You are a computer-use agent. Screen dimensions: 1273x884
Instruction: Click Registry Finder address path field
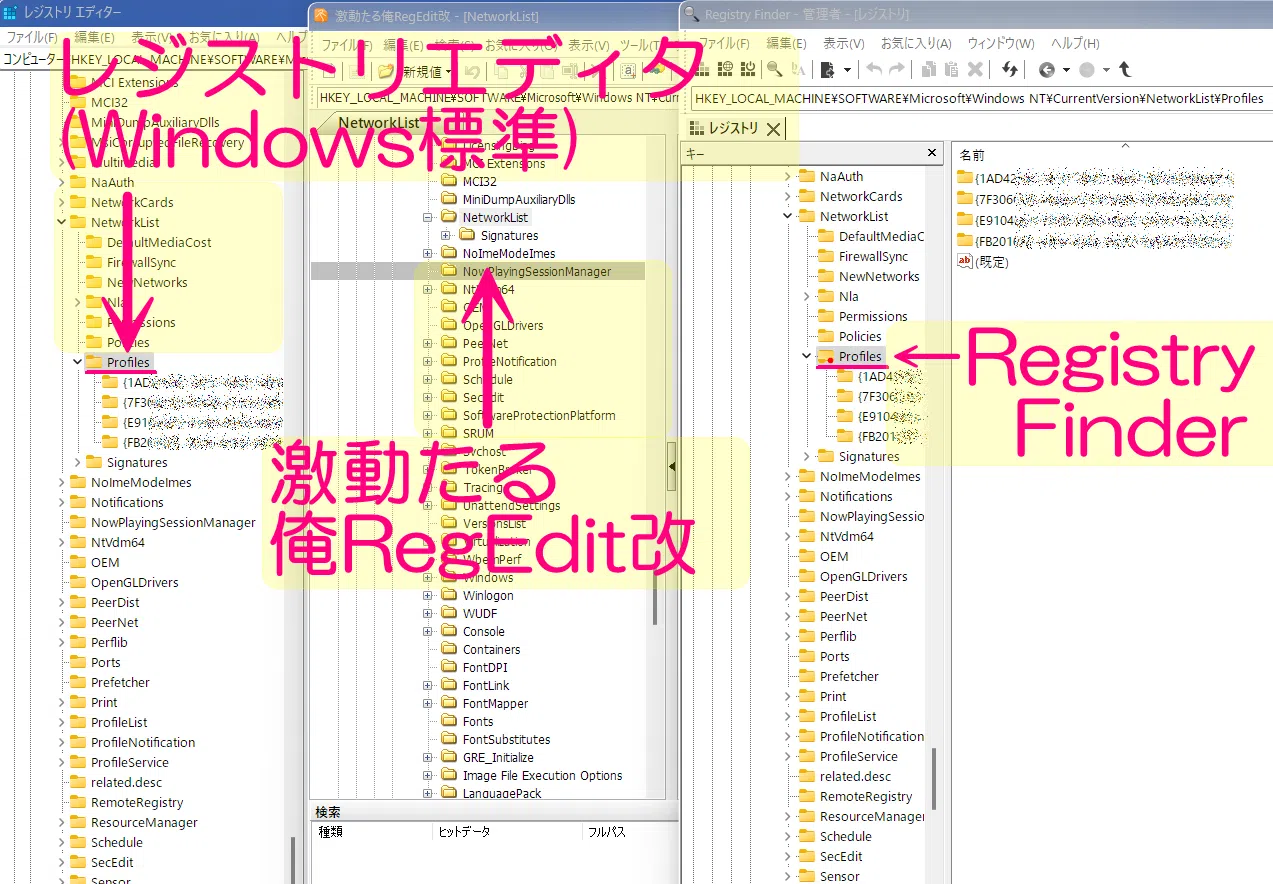tap(980, 98)
